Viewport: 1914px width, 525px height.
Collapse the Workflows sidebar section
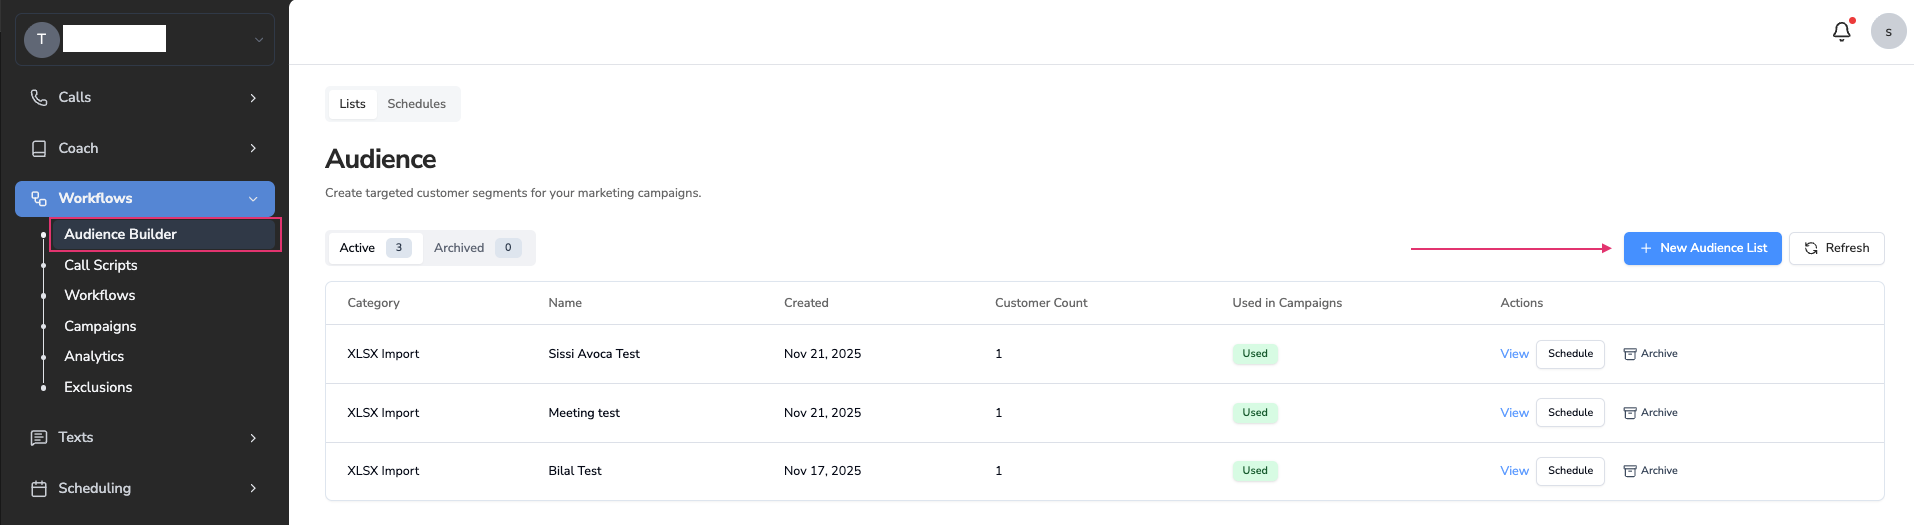[253, 199]
